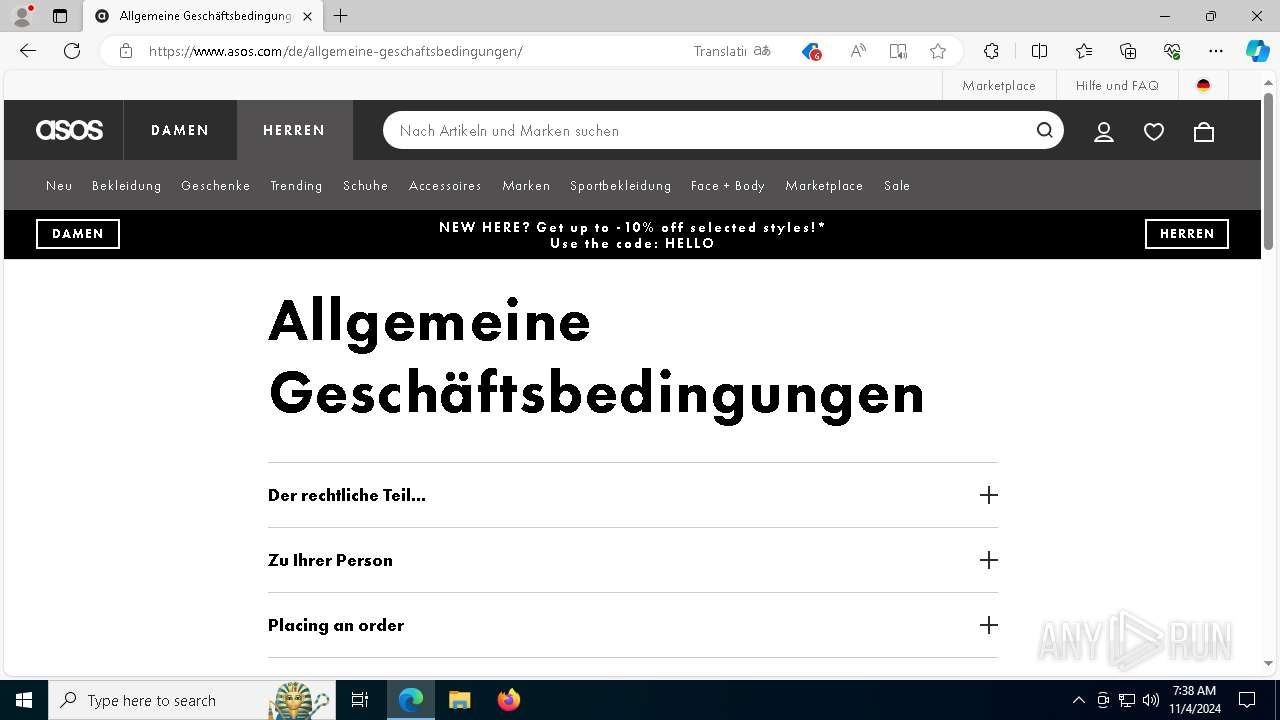The height and width of the screenshot is (720, 1280).
Task: Open the taskbar clock and date
Action: [x=1194, y=700]
